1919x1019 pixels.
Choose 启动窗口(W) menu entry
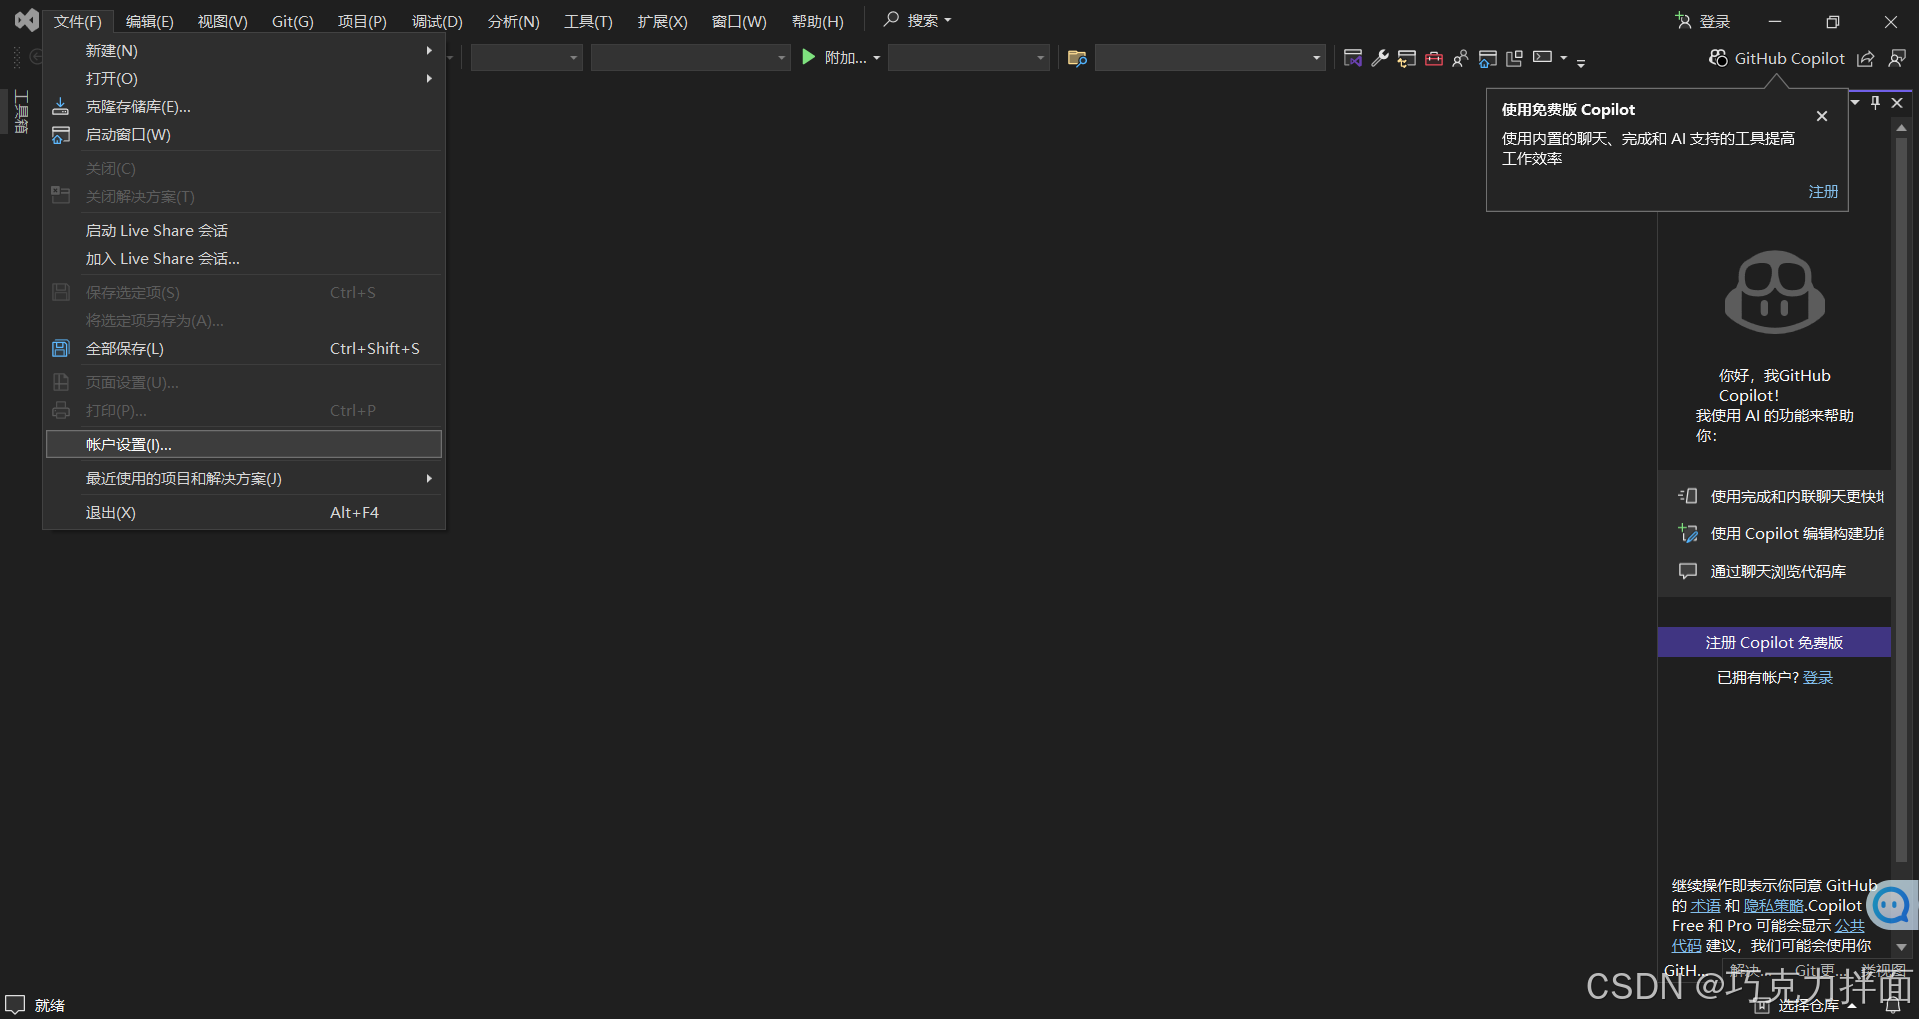point(244,134)
